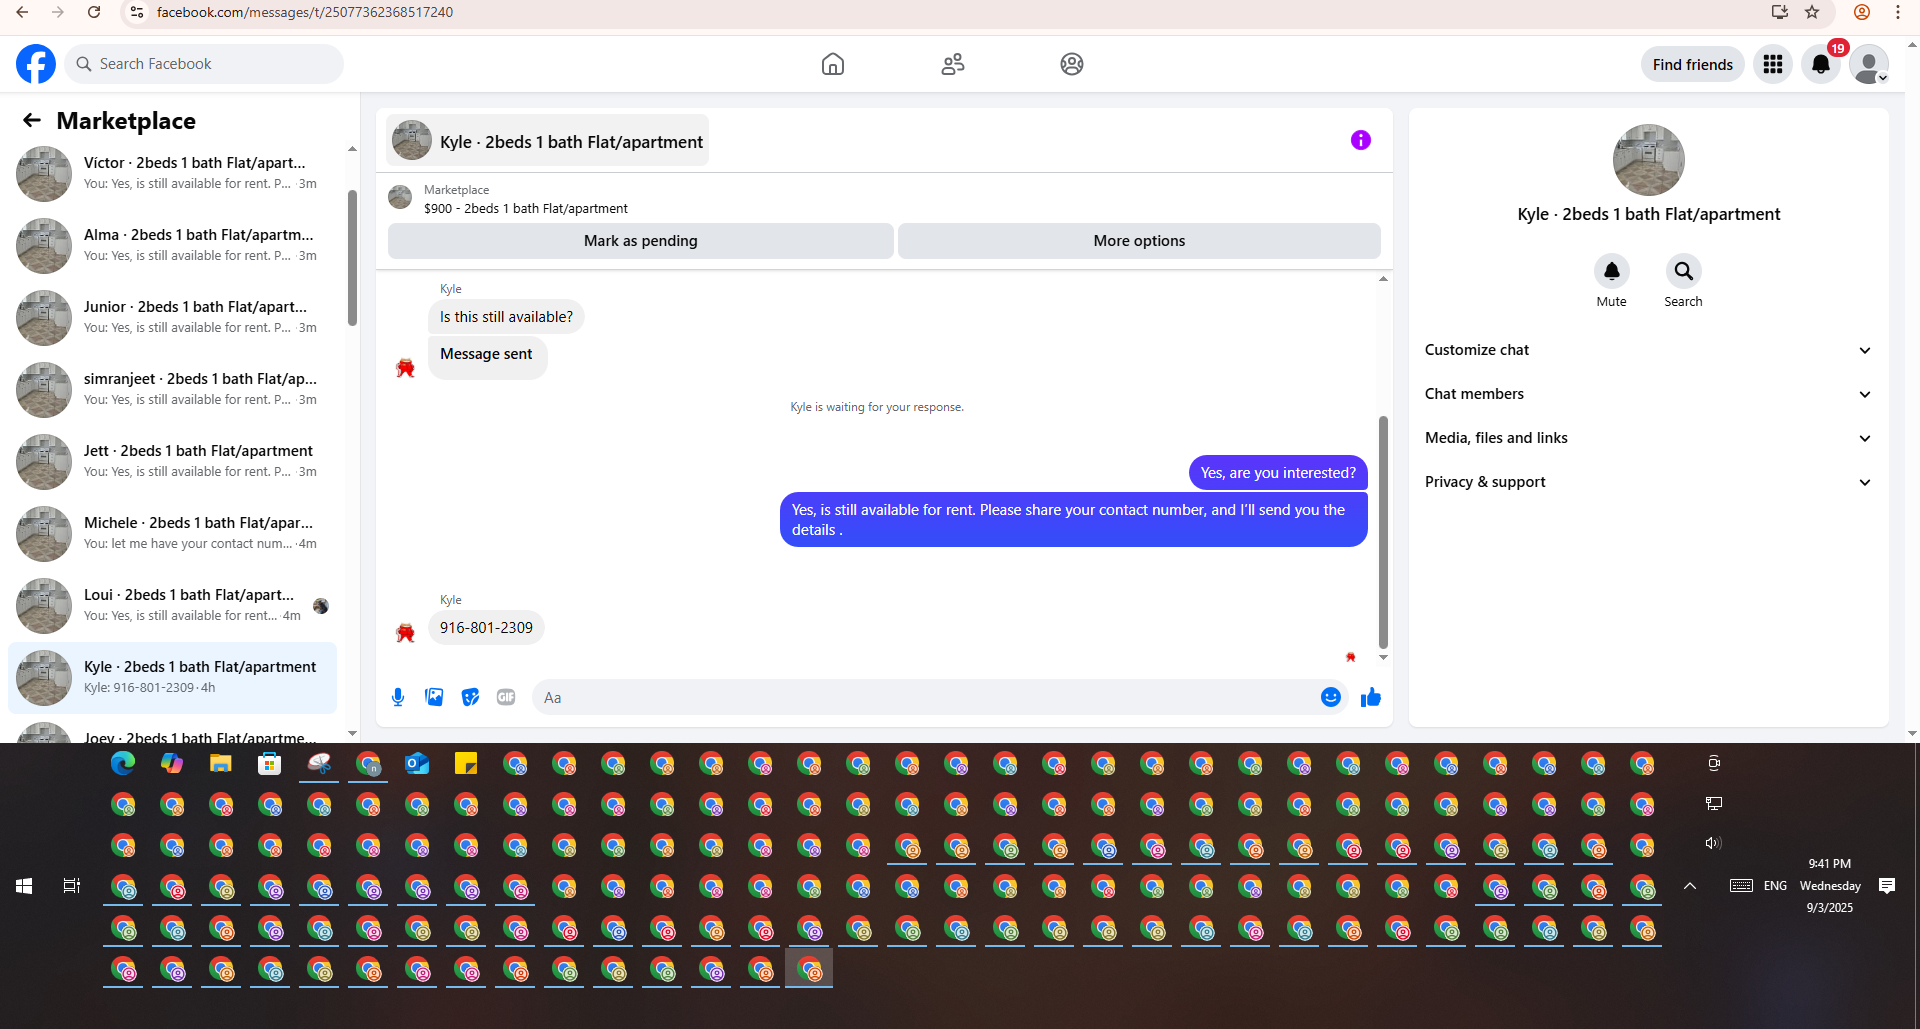The height and width of the screenshot is (1029, 1920).
Task: Open simranjeet's apartment conversation
Action: point(172,389)
